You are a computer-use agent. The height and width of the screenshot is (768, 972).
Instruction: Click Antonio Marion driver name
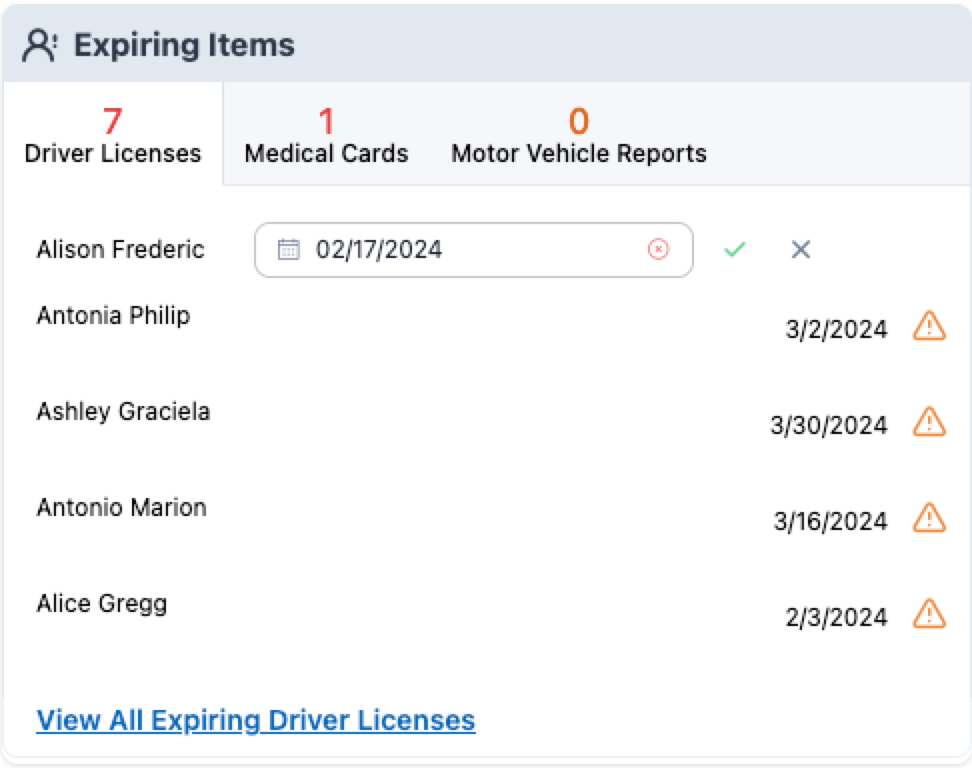click(122, 508)
